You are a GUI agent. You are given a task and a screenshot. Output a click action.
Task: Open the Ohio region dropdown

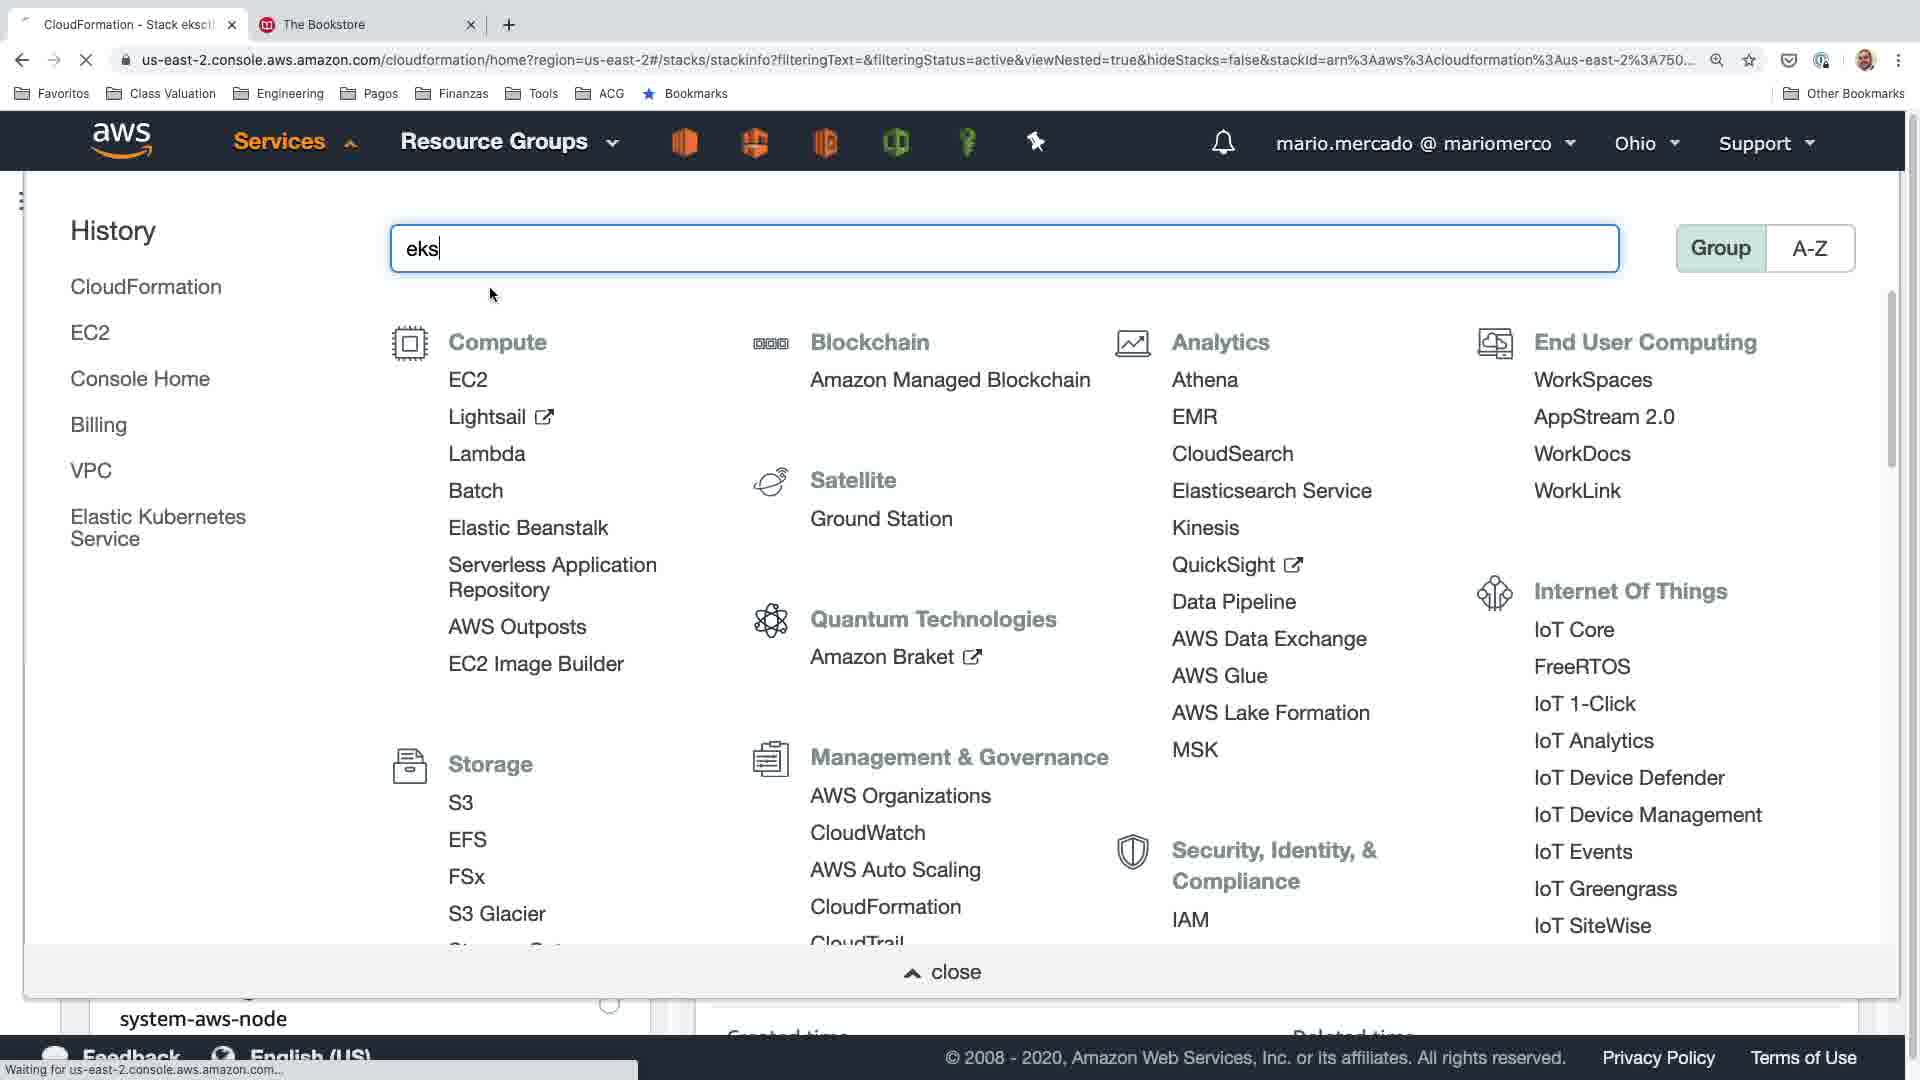(x=1646, y=143)
